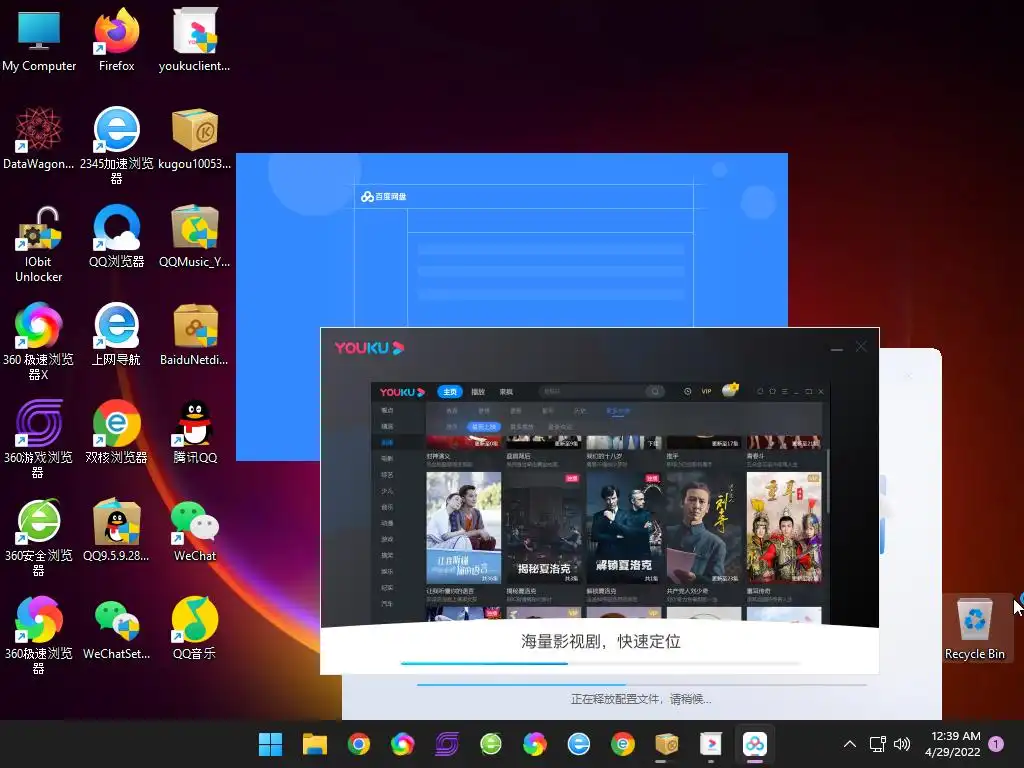Open 360安全浏览器 desktop shortcut
The image size is (1024, 768).
[x=39, y=537]
